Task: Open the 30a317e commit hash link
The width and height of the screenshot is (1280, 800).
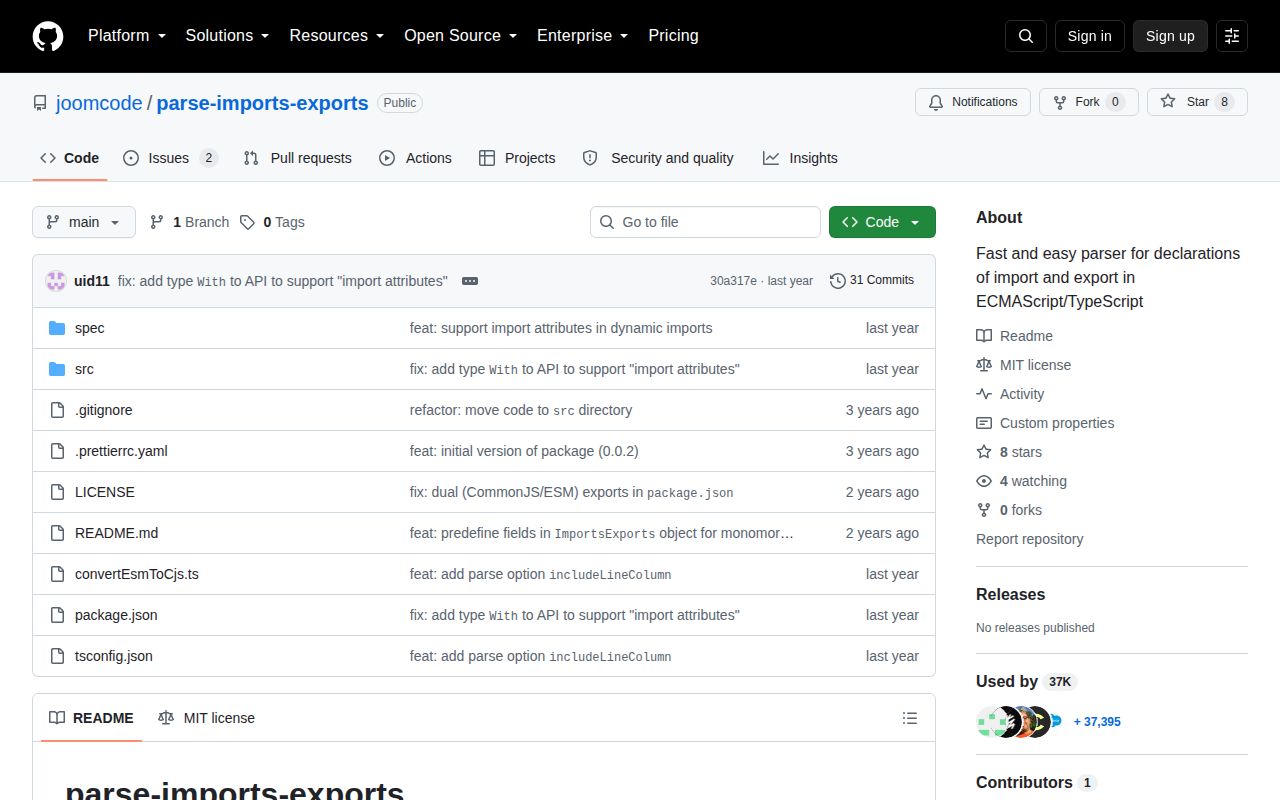Action: point(733,281)
